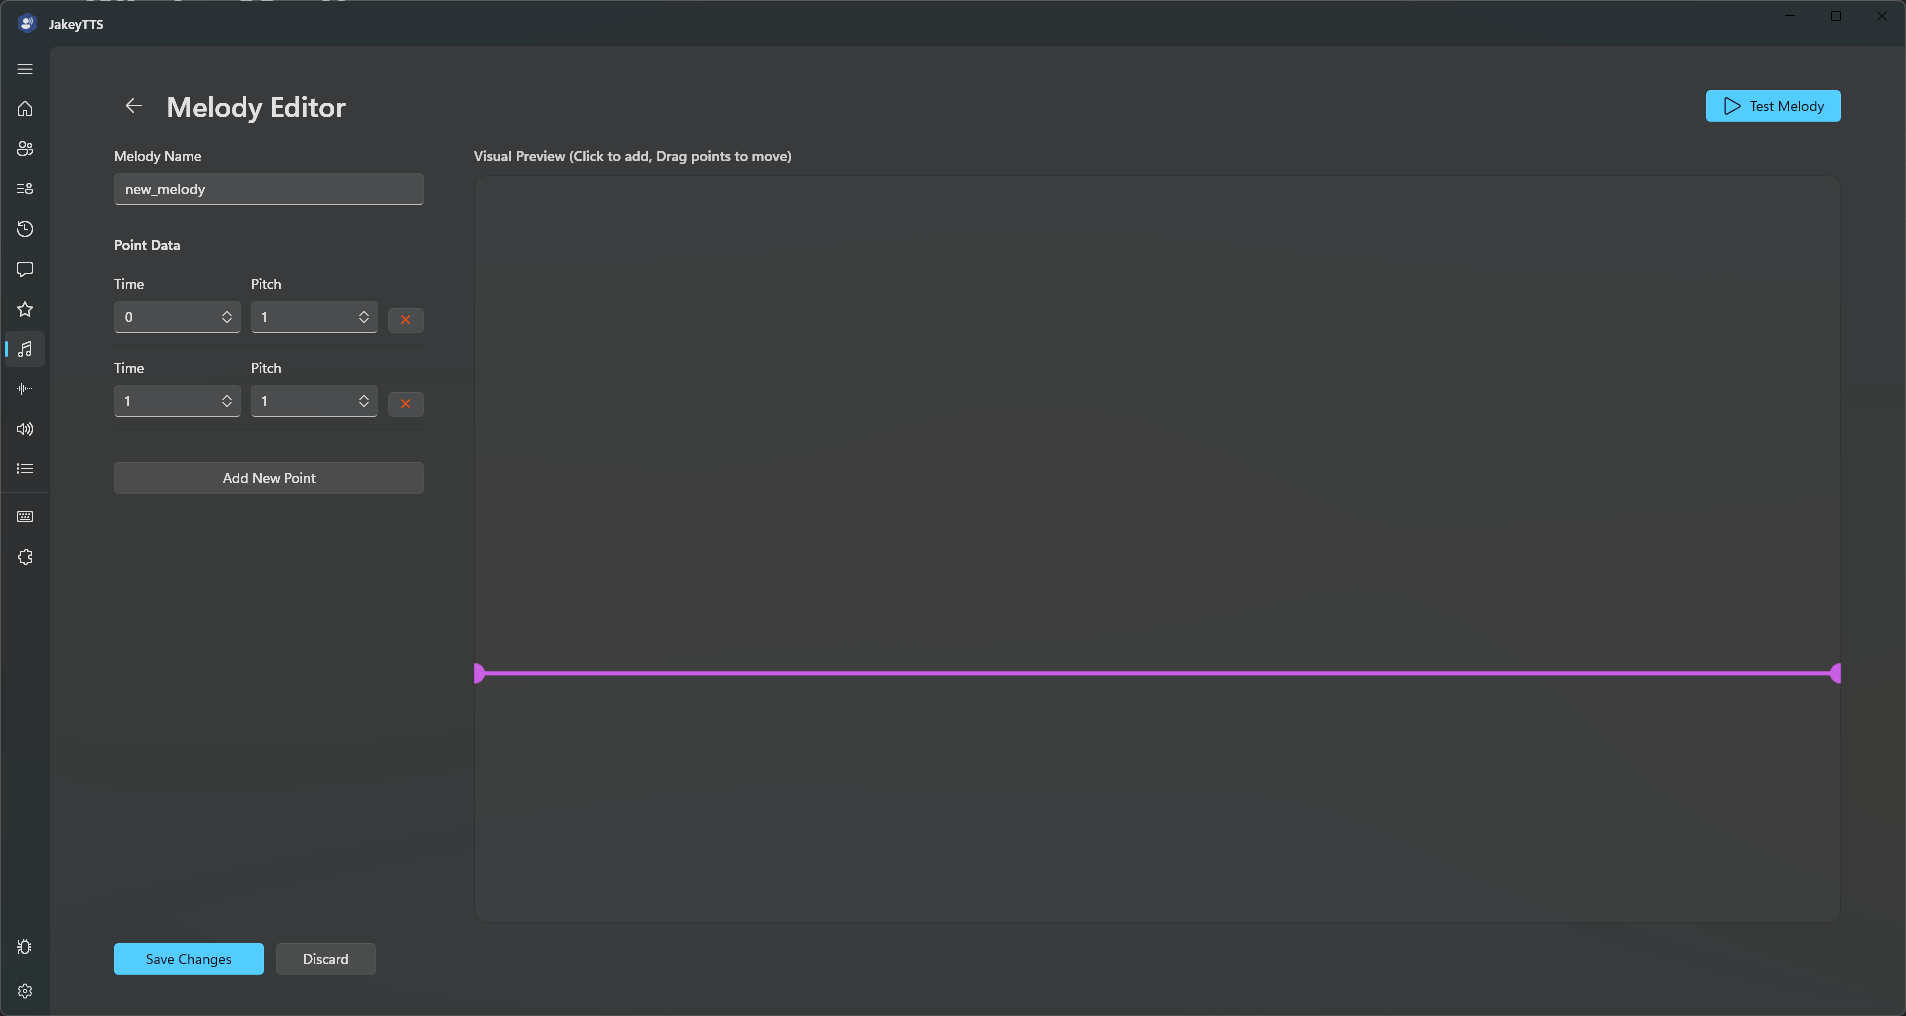Image resolution: width=1906 pixels, height=1016 pixels.
Task: Click the JakeyTTS app icon in title bar
Action: coord(27,23)
